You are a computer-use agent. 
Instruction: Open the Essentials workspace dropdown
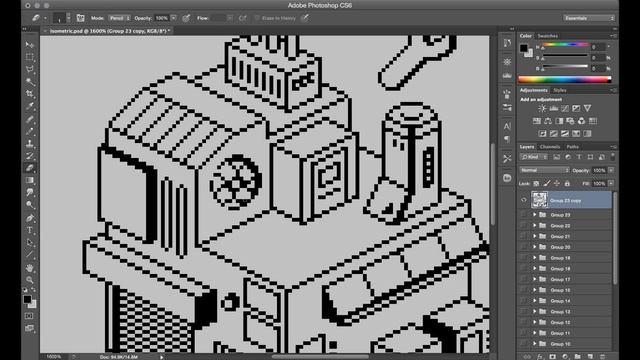click(589, 18)
